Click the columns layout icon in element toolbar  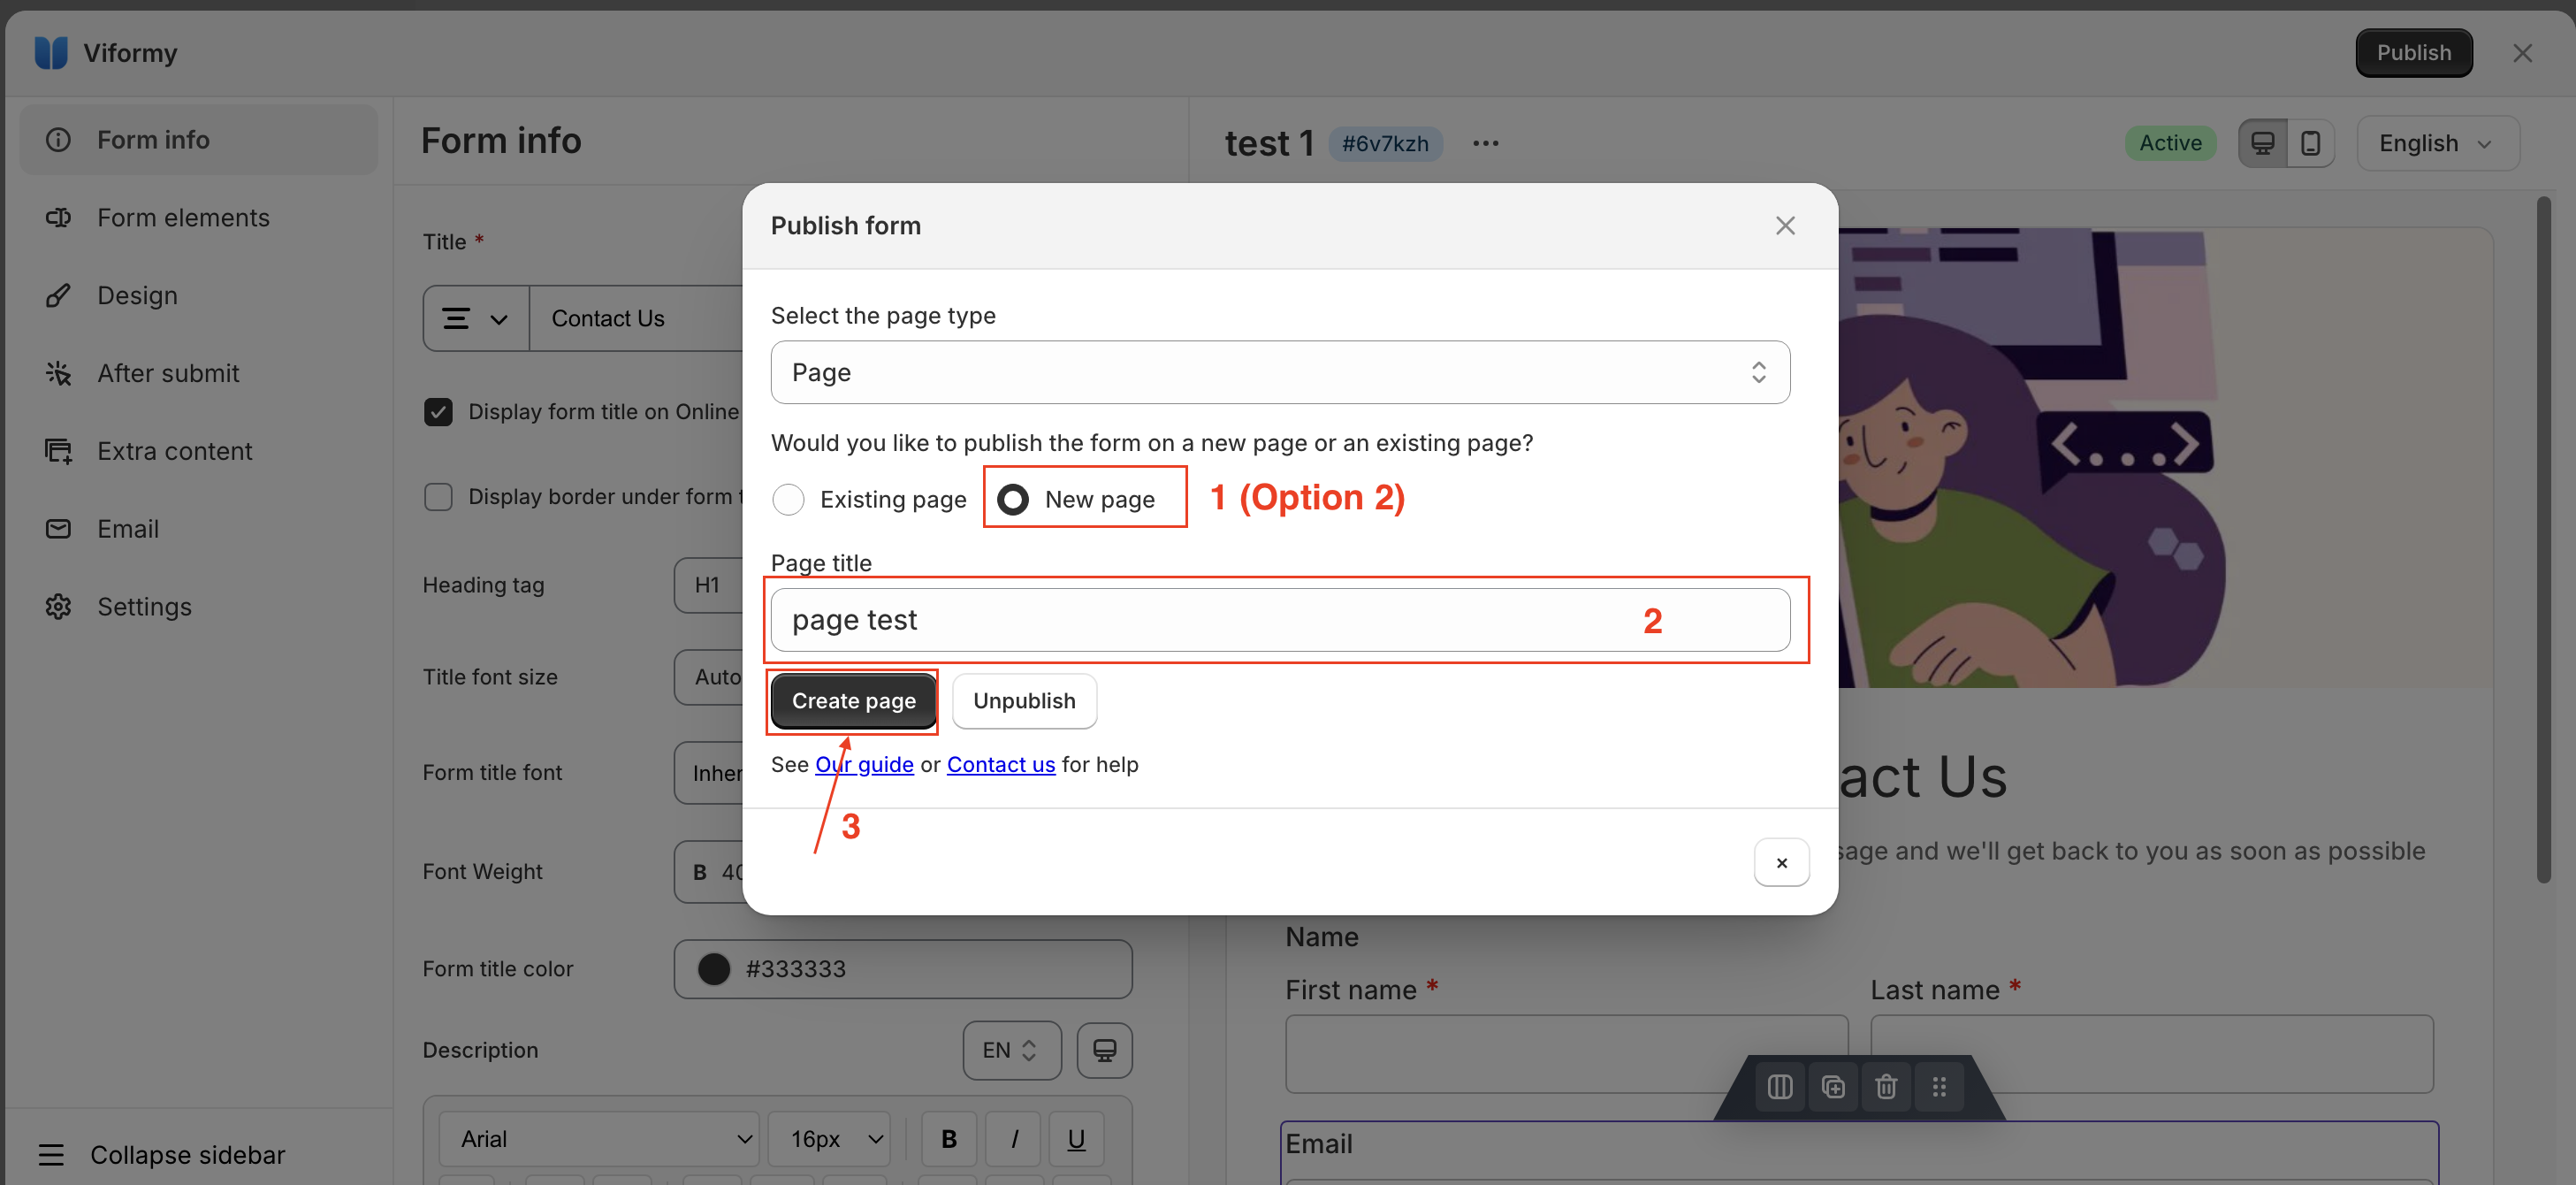click(x=1780, y=1086)
